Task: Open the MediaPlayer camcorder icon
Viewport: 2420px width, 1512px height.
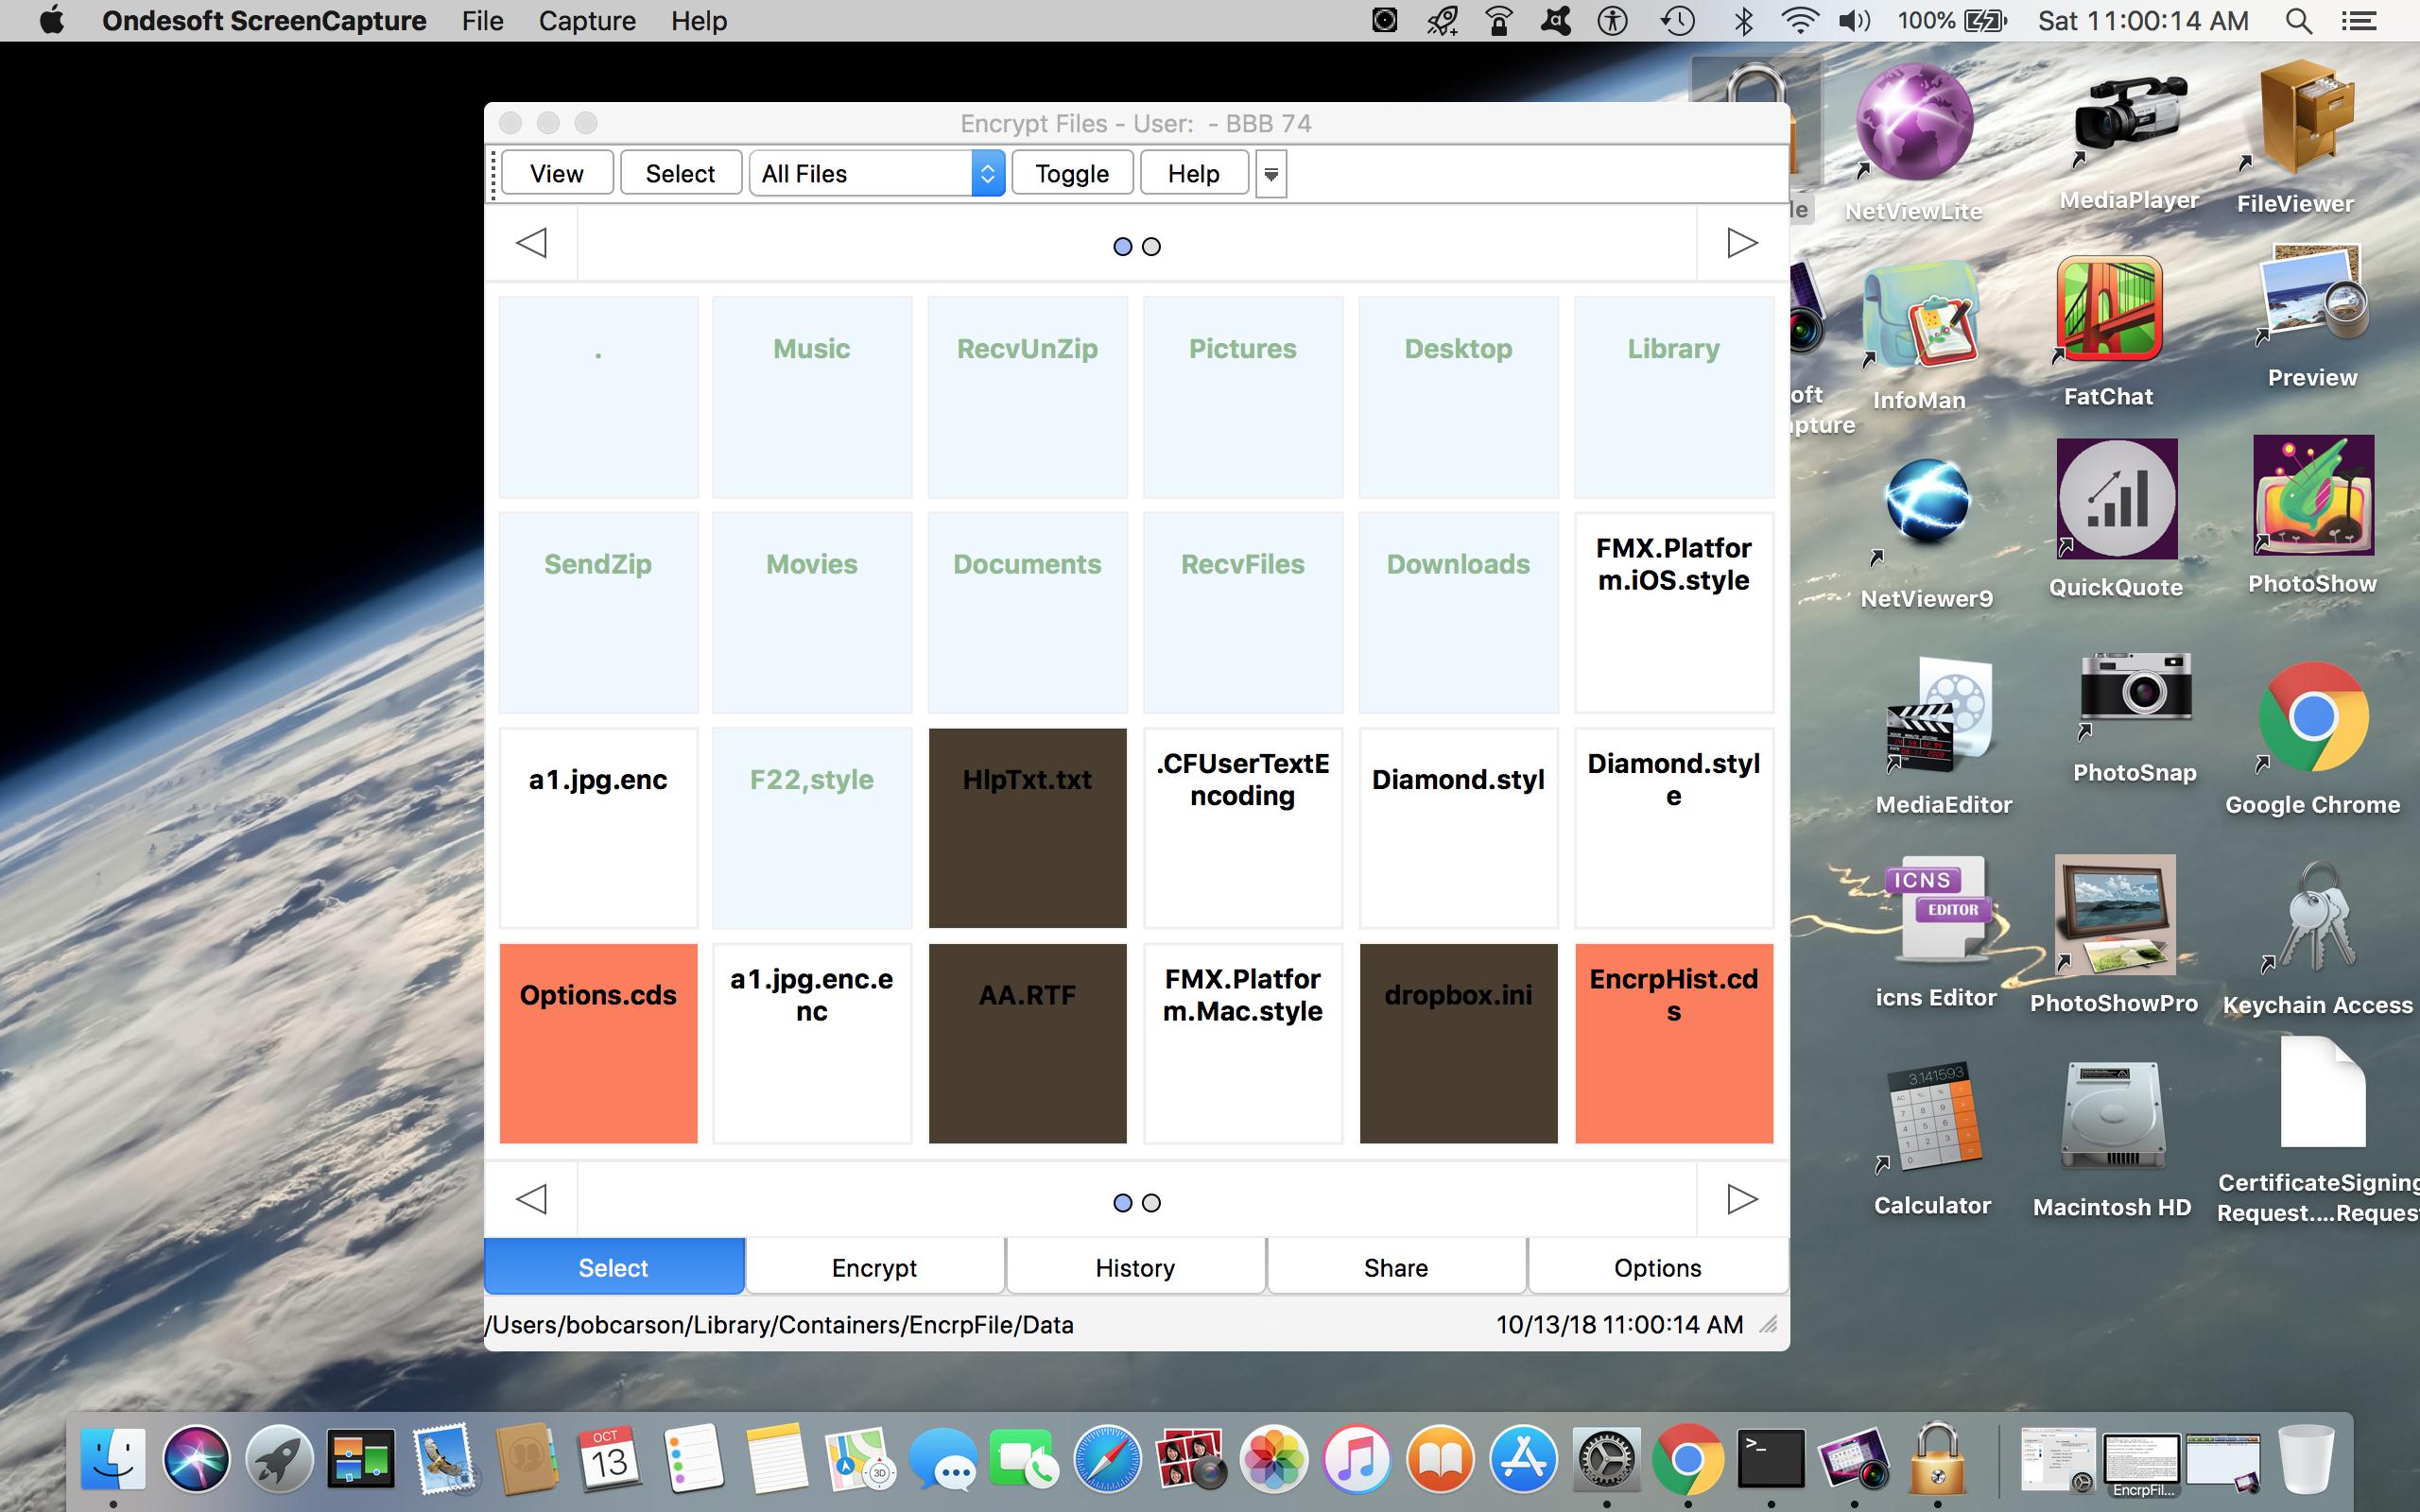Action: [x=2129, y=122]
